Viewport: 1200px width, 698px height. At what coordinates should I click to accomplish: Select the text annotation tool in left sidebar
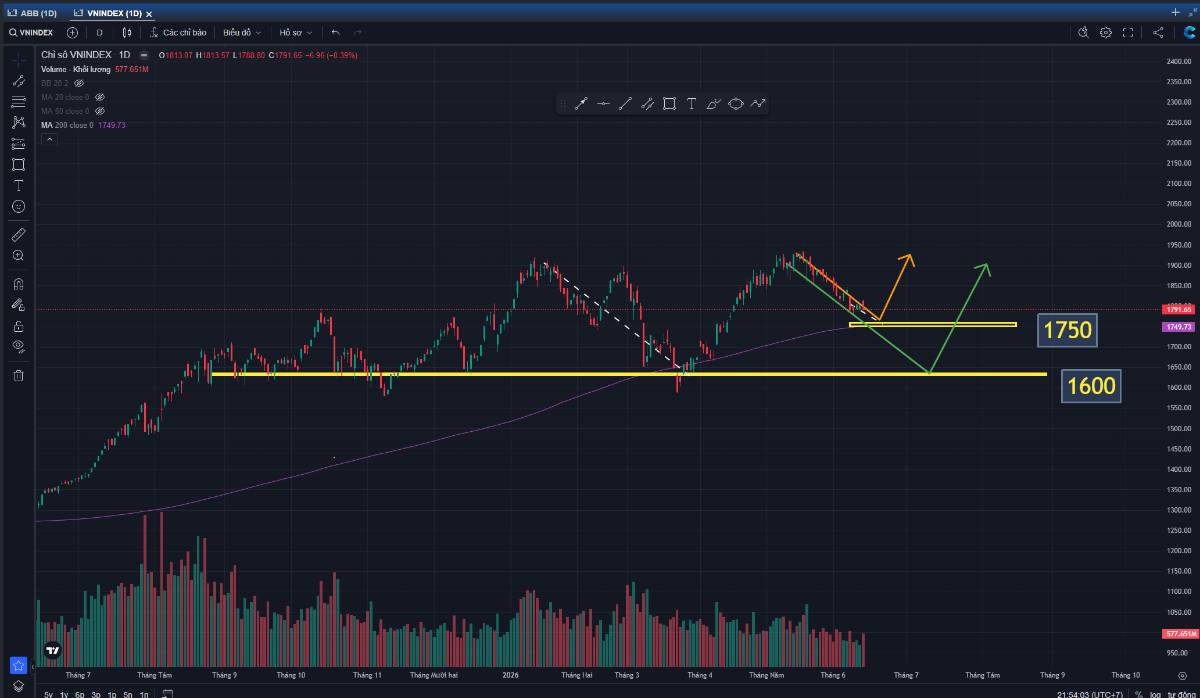coord(18,185)
